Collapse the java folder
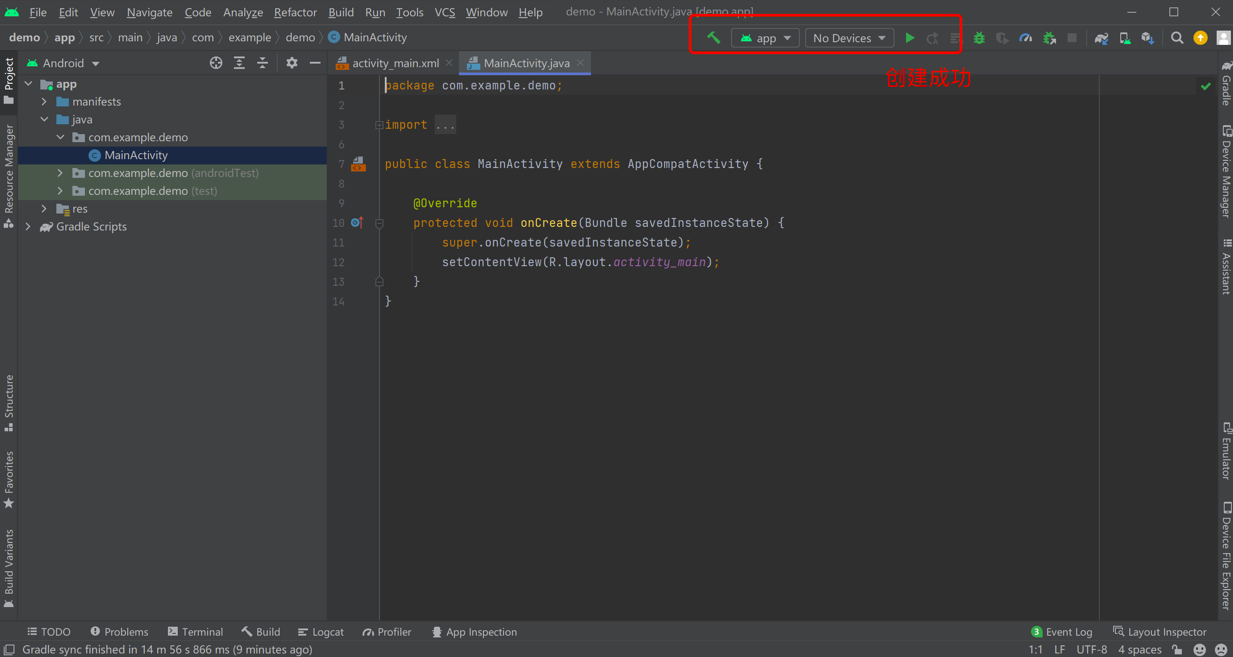The width and height of the screenshot is (1233, 657). (44, 120)
